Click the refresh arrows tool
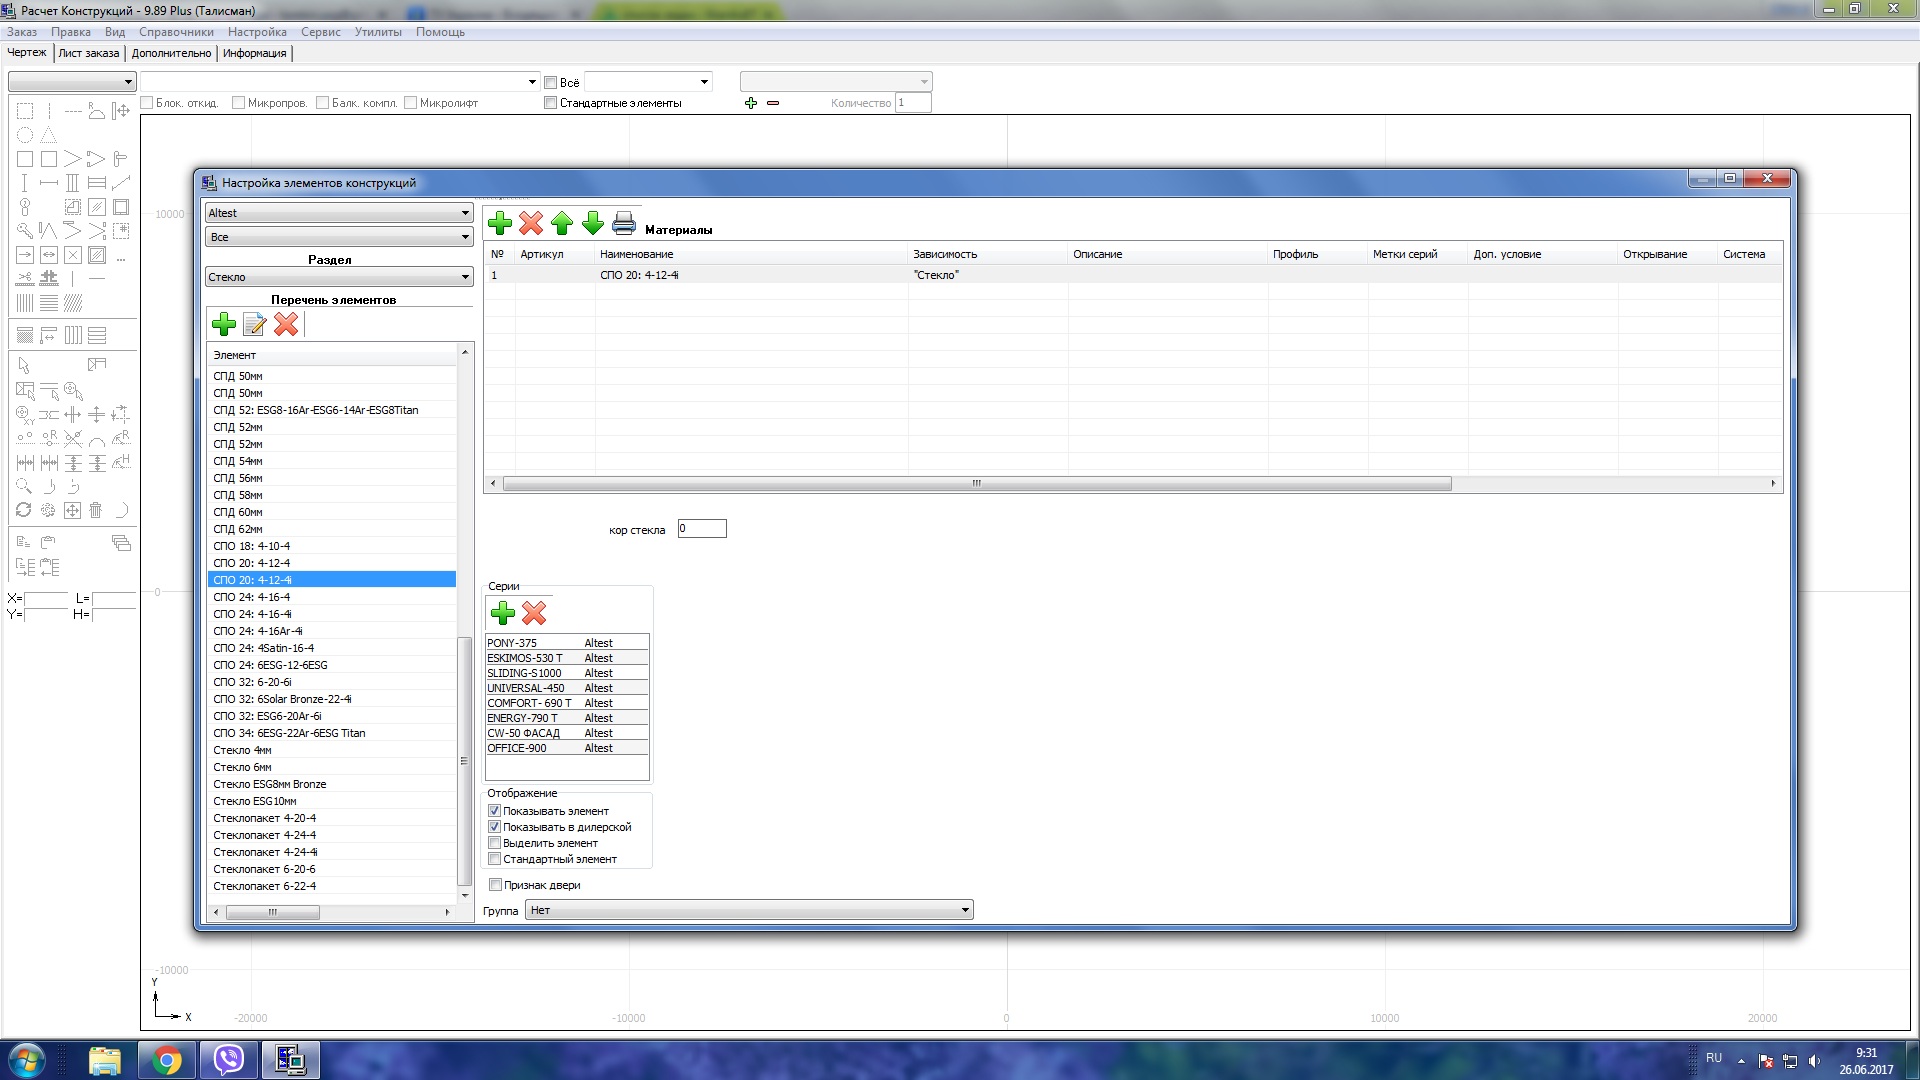The image size is (1920, 1080). pos(25,510)
